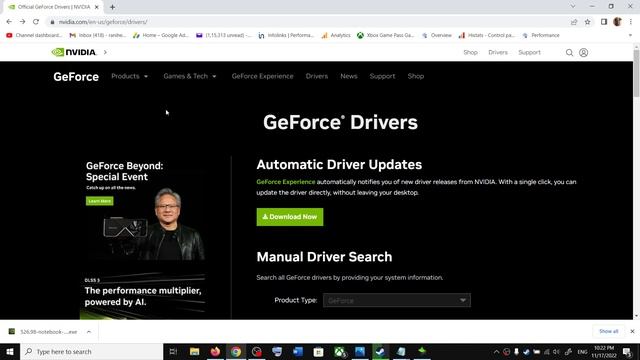640x360 pixels.
Task: Expand the Products dropdown menu
Action: click(130, 76)
